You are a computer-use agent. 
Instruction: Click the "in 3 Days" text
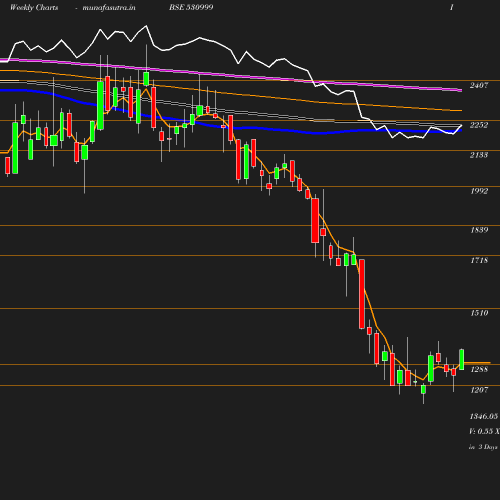483,447
